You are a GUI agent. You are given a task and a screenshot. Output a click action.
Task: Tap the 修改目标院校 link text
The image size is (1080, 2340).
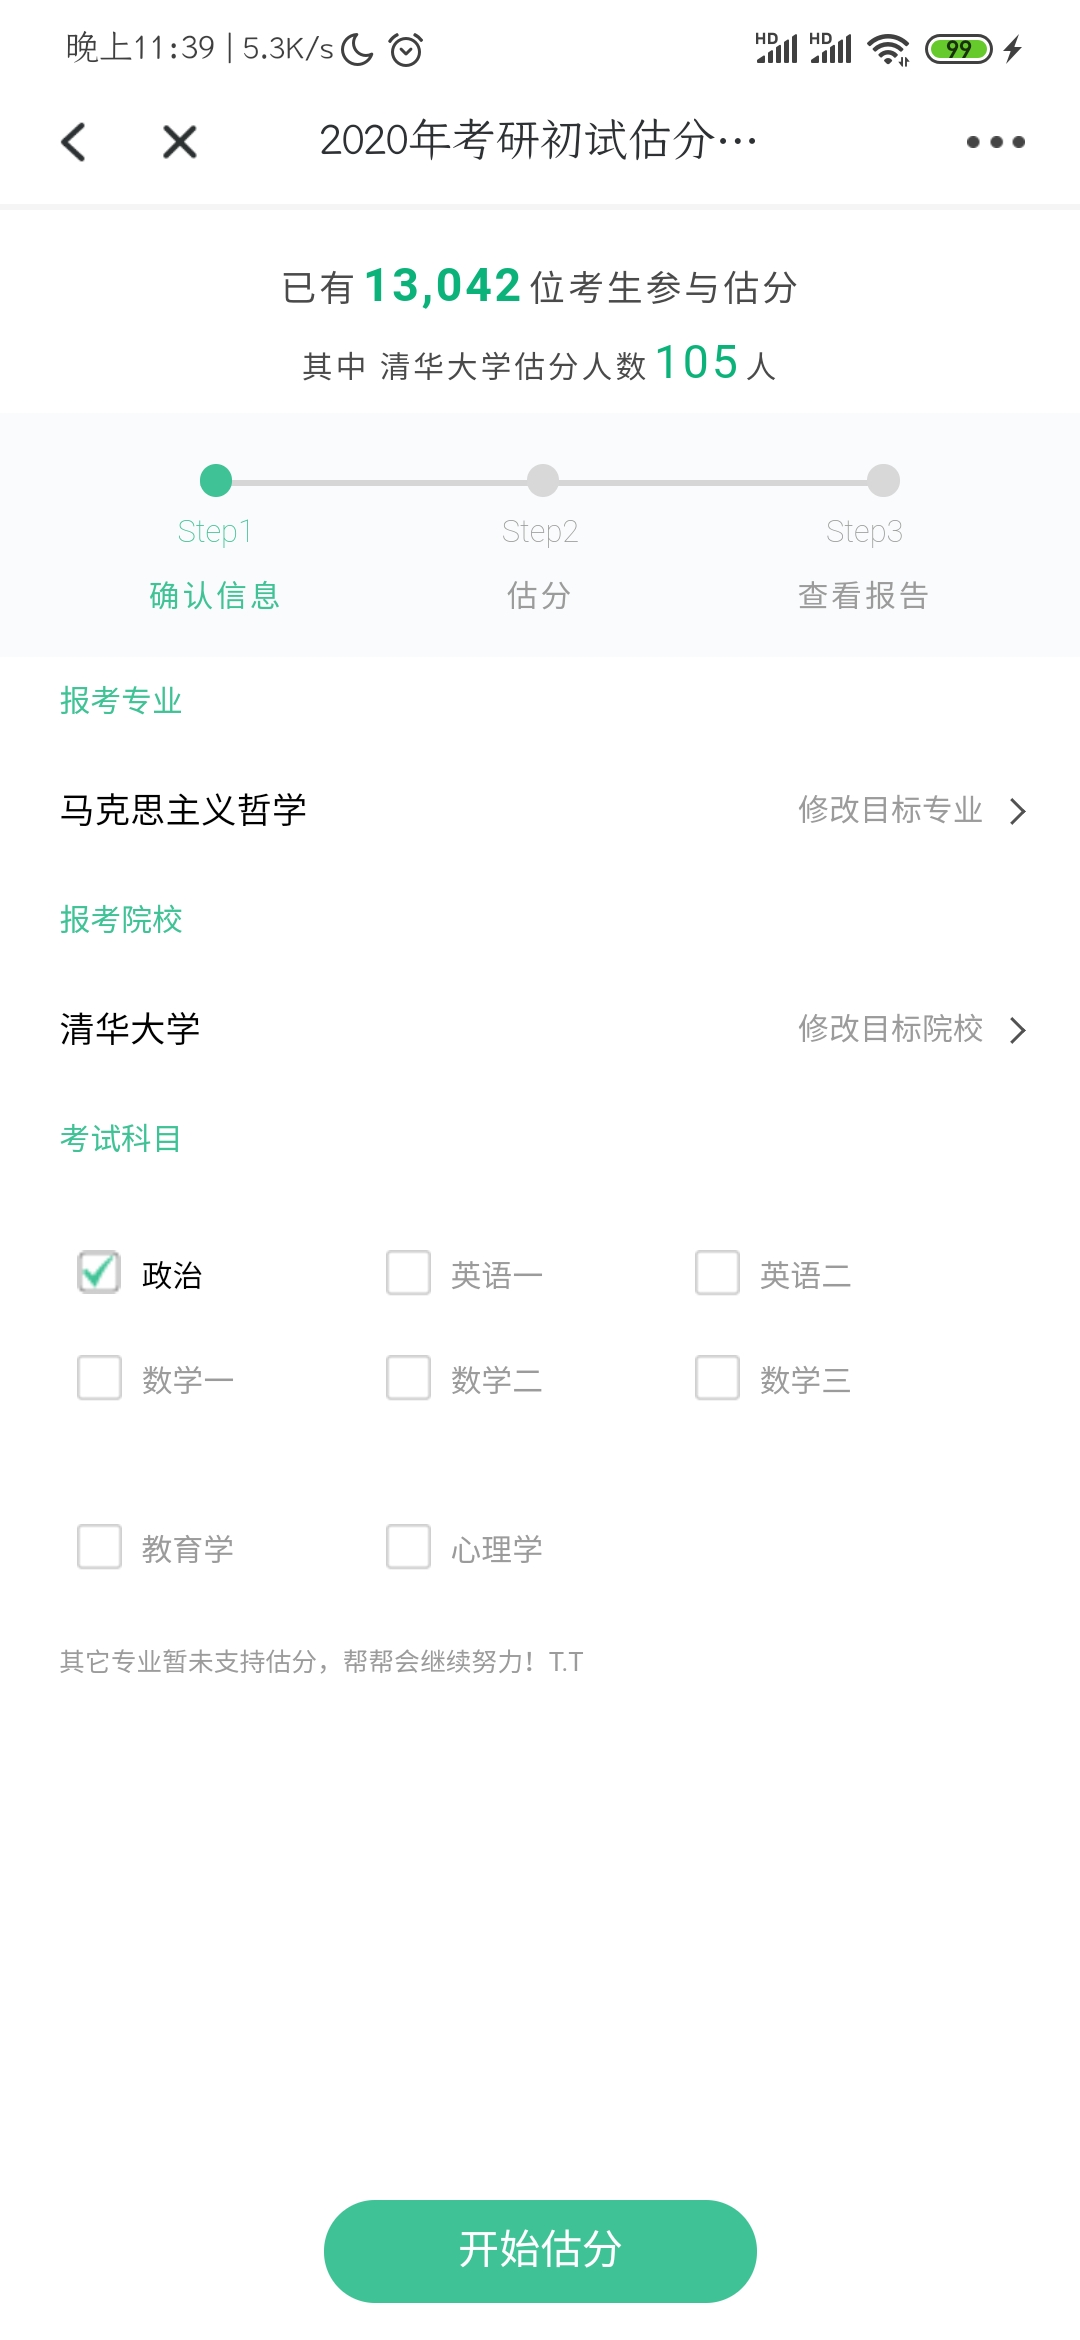pyautogui.click(x=890, y=1029)
